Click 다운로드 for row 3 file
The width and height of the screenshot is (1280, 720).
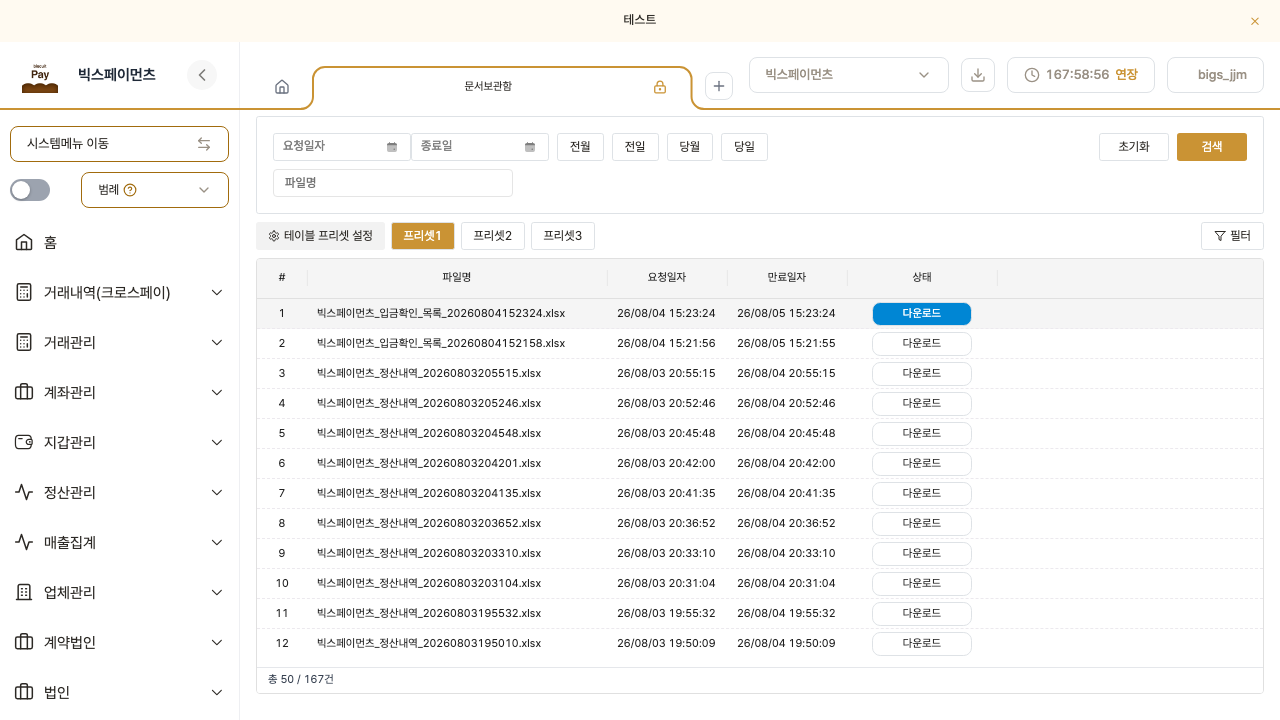coord(922,374)
